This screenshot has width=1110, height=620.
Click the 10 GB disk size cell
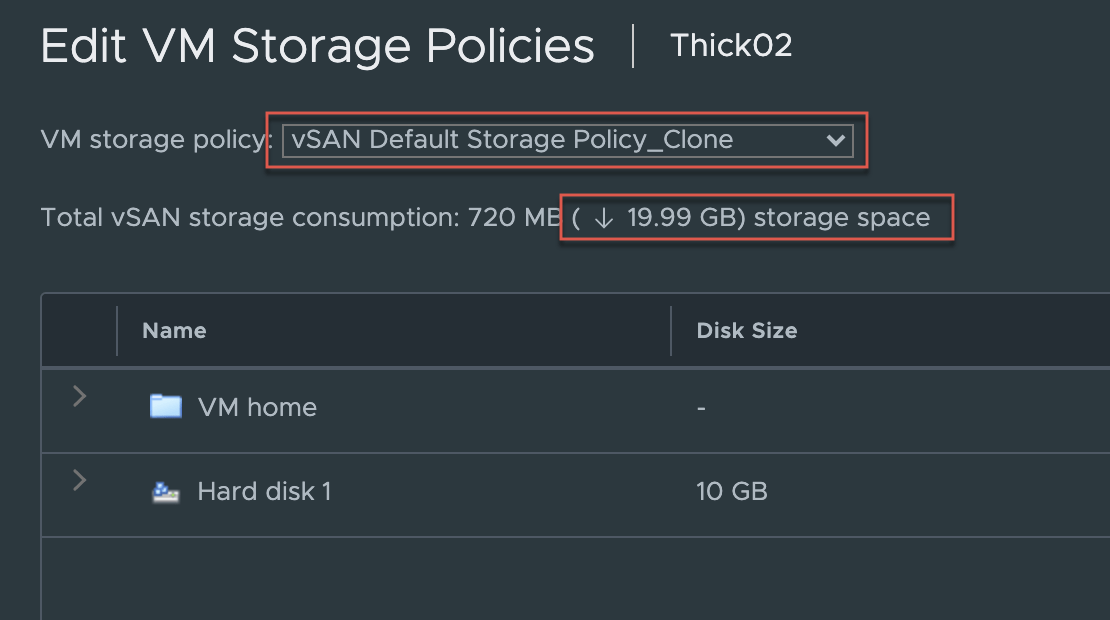tap(731, 491)
